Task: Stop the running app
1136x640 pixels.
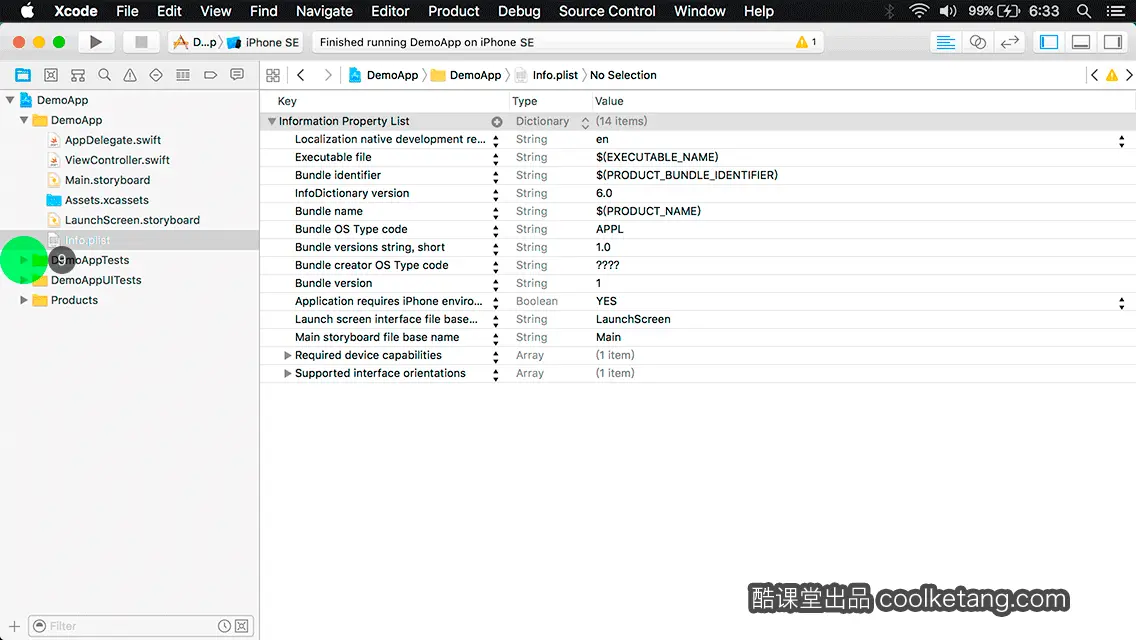Action: point(141,42)
